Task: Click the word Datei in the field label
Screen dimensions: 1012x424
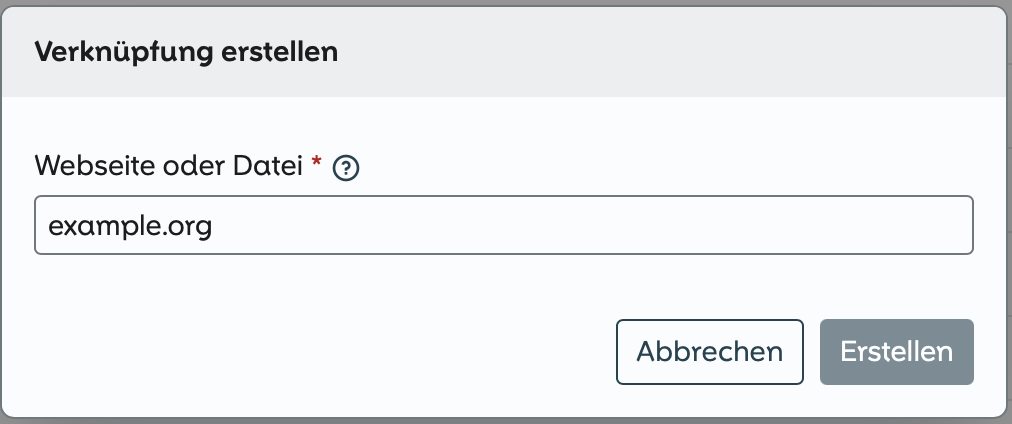Action: click(x=270, y=166)
